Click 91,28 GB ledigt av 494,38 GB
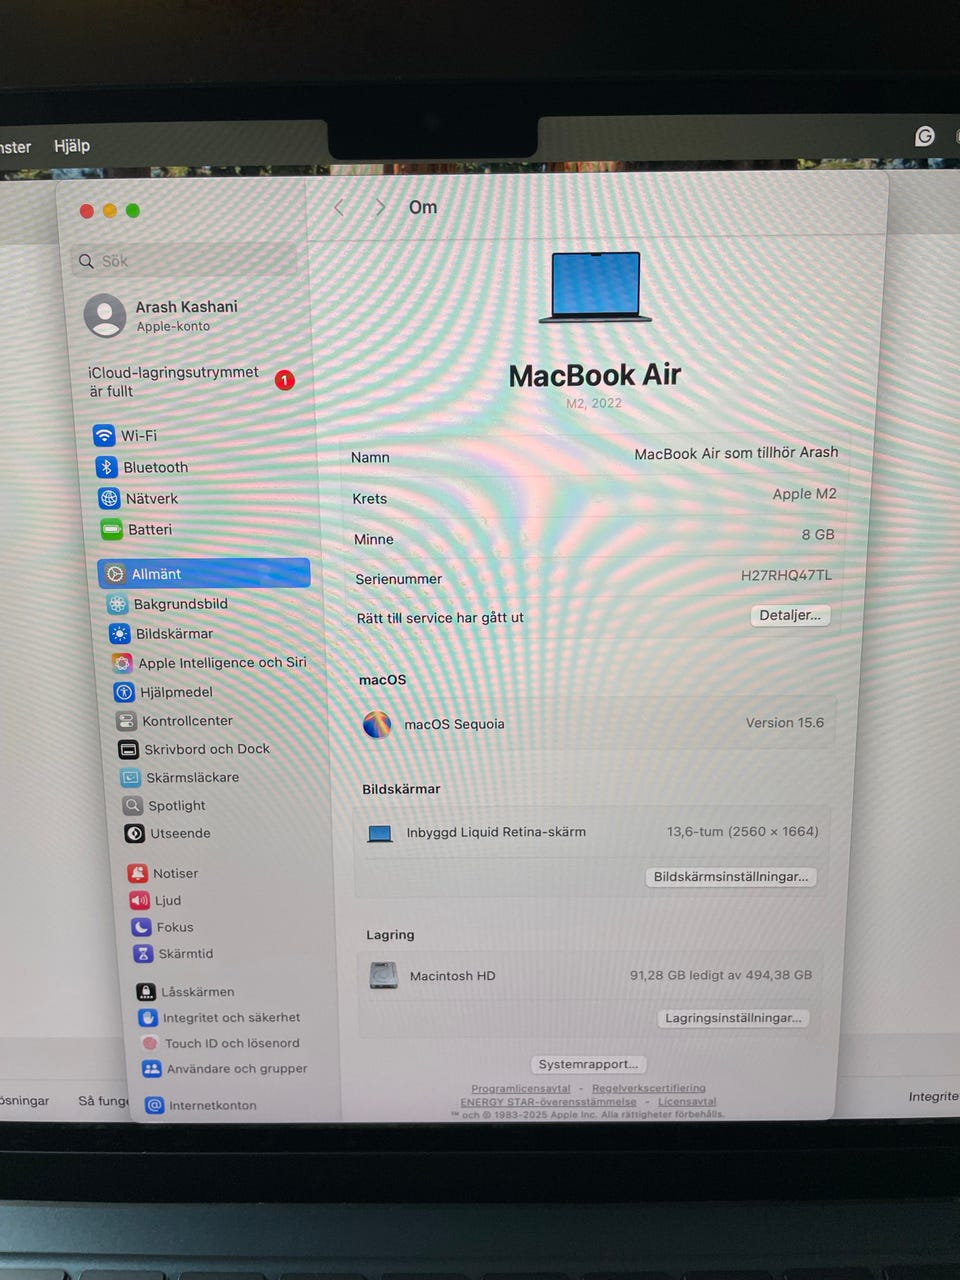This screenshot has width=960, height=1280. coord(721,975)
